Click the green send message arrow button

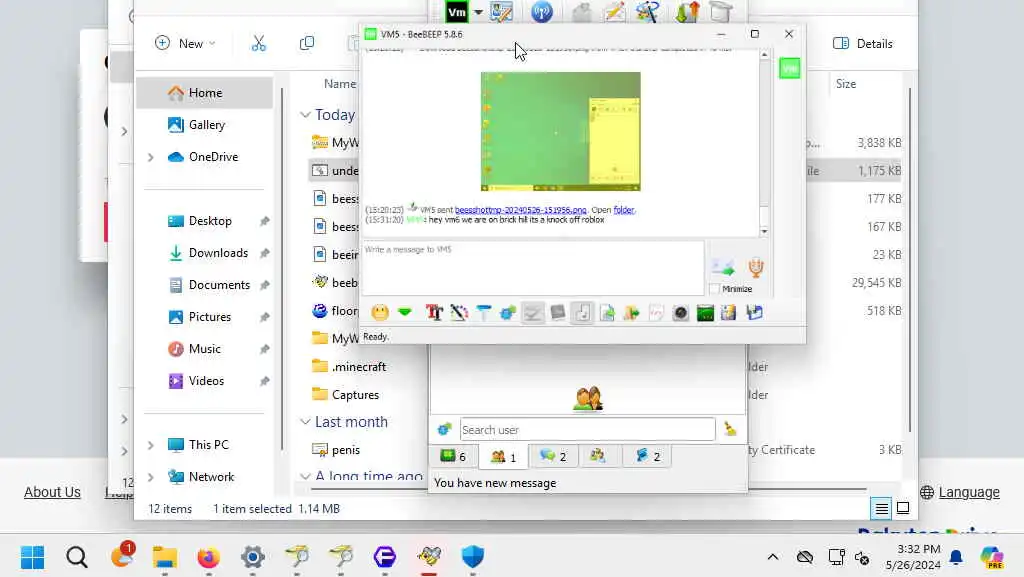723,267
